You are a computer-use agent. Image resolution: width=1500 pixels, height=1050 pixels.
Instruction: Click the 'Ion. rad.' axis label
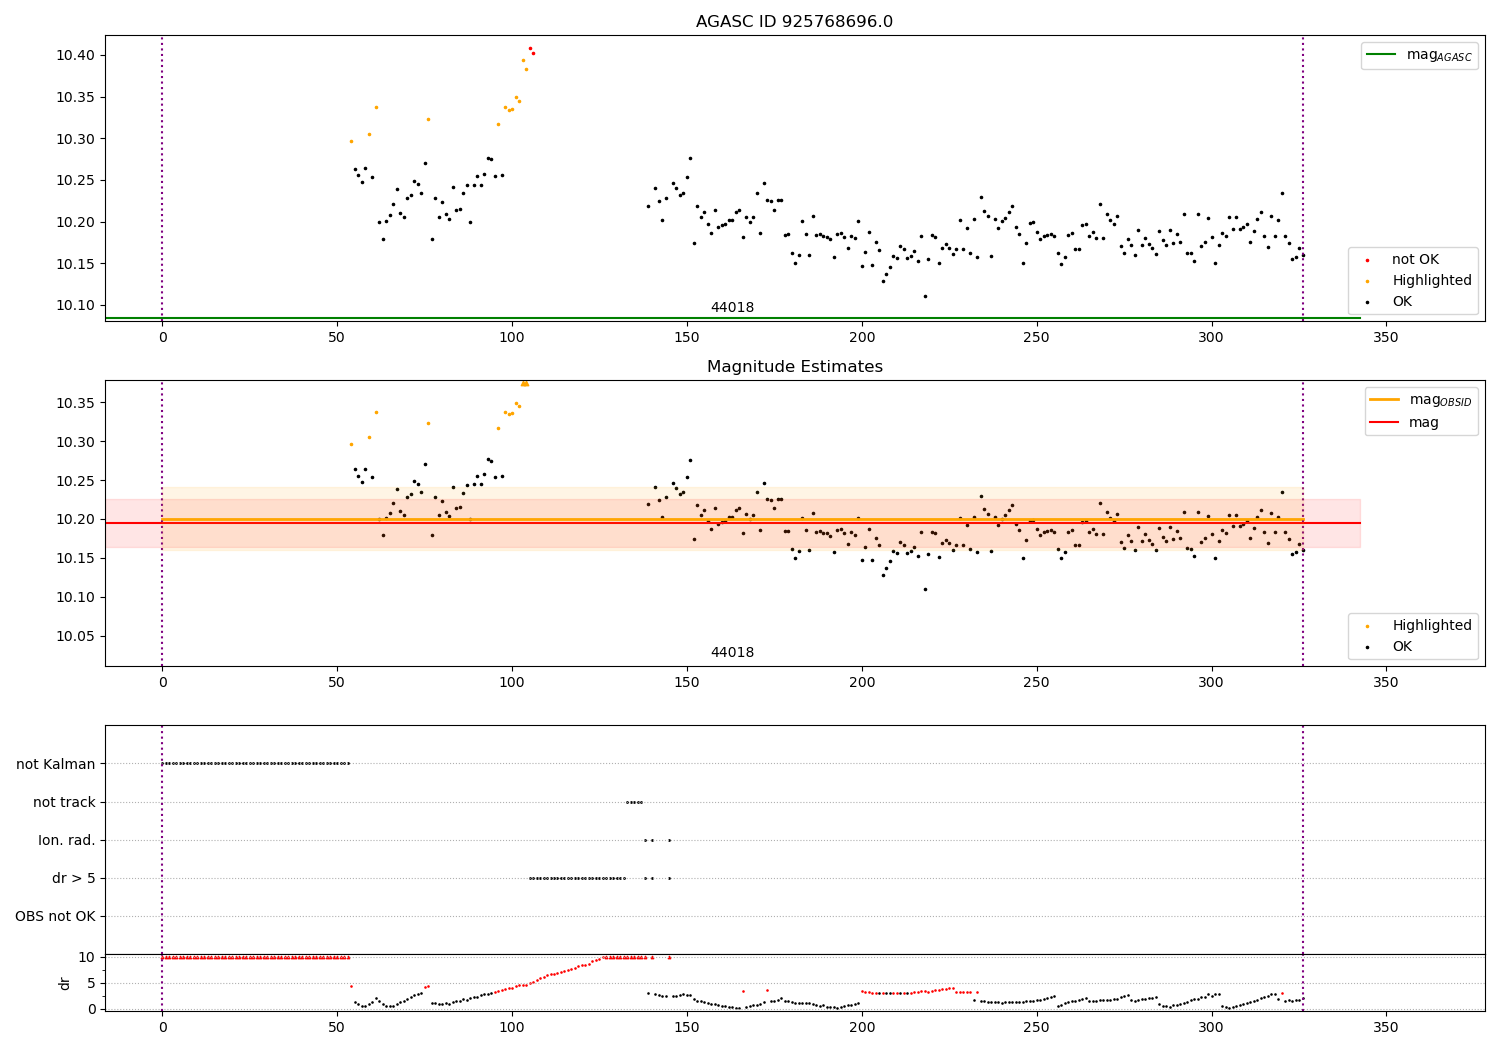coord(67,841)
